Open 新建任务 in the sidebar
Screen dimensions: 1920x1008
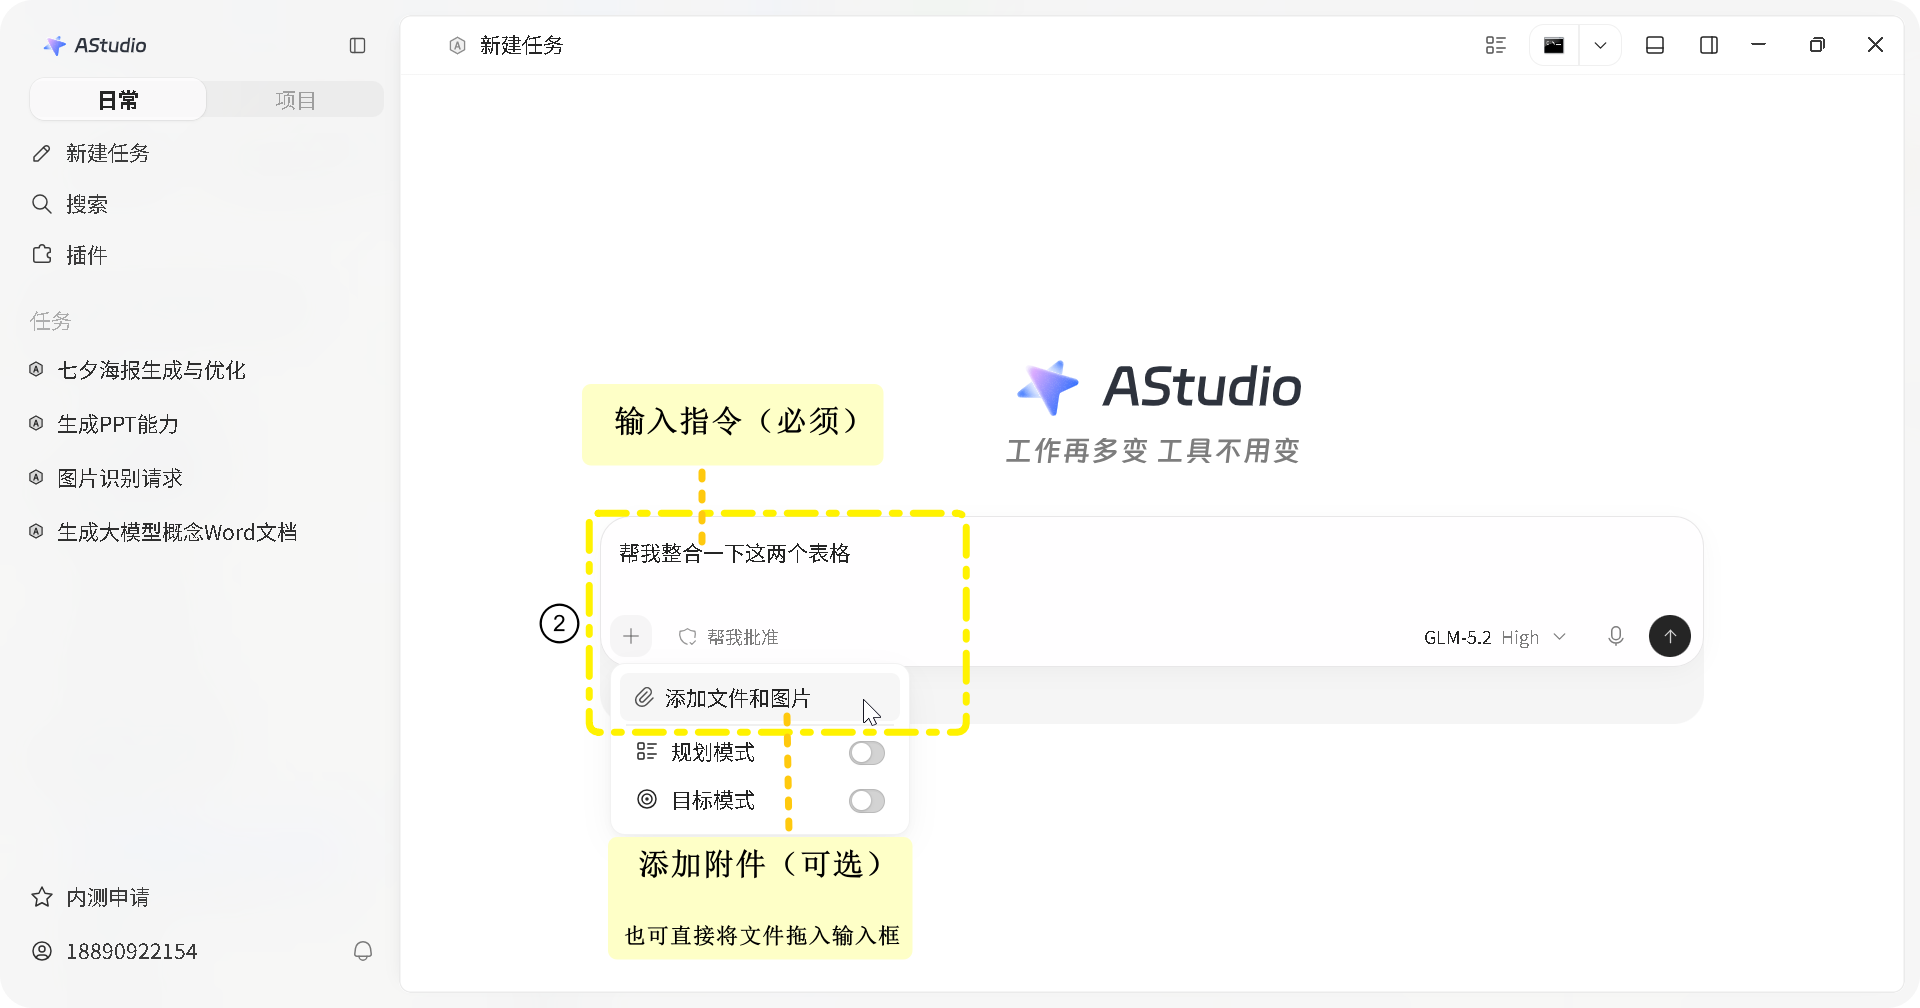(107, 153)
